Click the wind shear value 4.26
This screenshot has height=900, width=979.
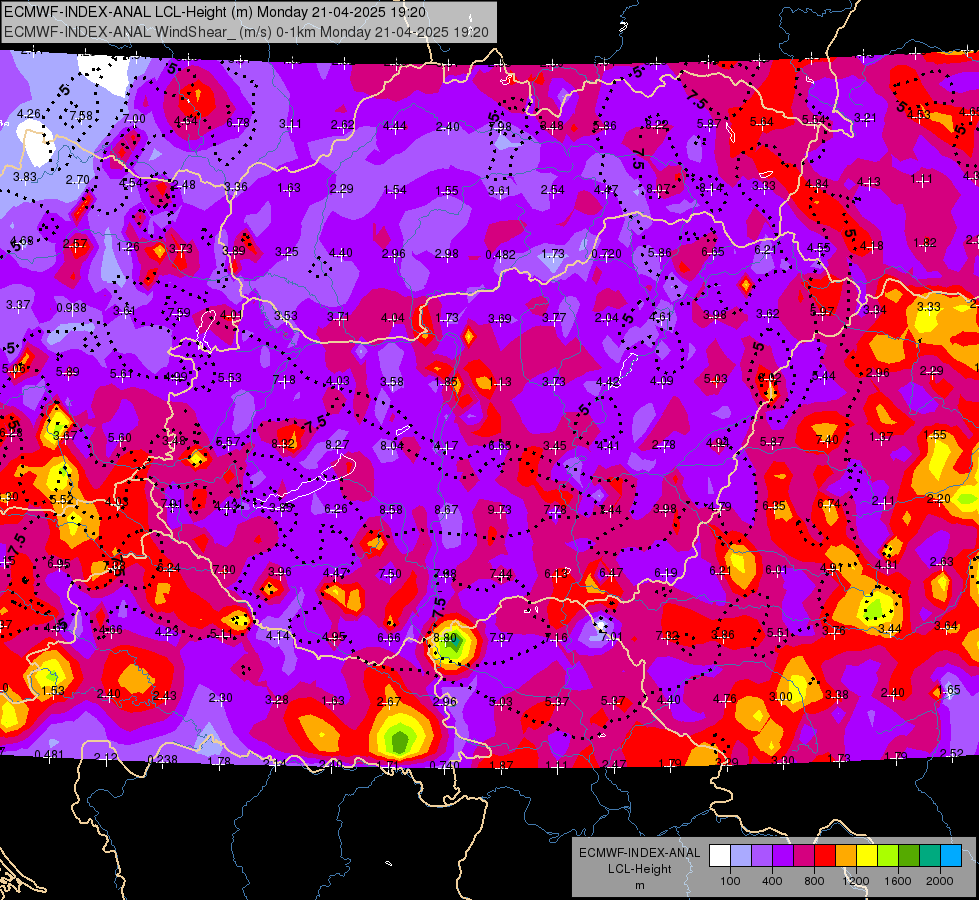point(29,114)
